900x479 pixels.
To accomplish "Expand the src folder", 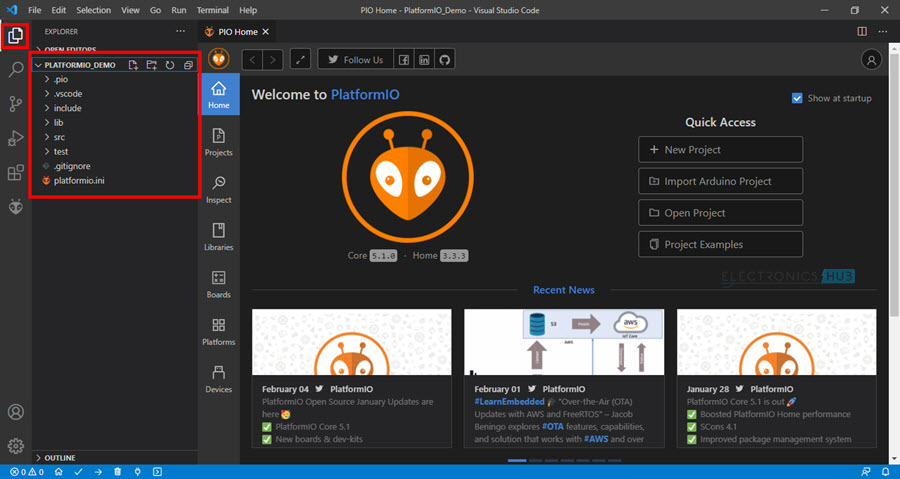I will pos(60,137).
